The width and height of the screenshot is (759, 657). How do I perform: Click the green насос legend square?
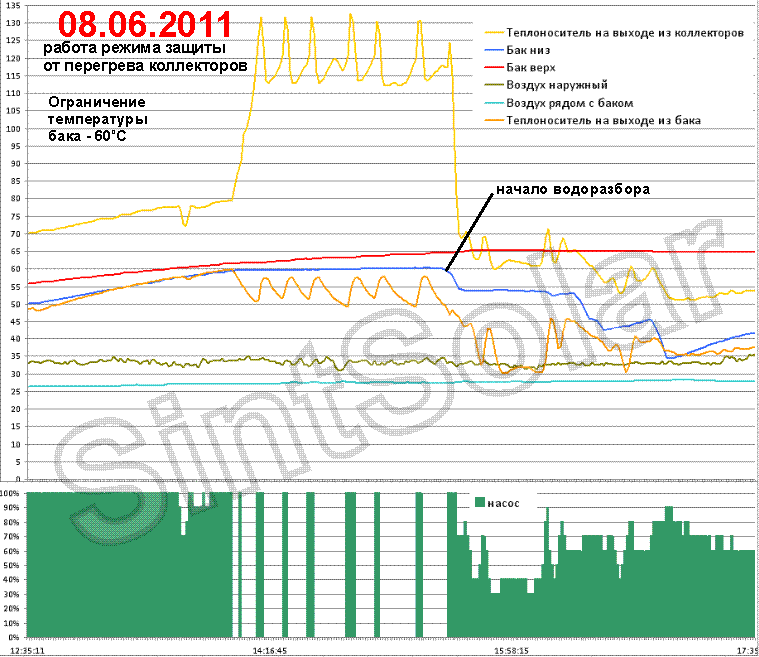[480, 502]
